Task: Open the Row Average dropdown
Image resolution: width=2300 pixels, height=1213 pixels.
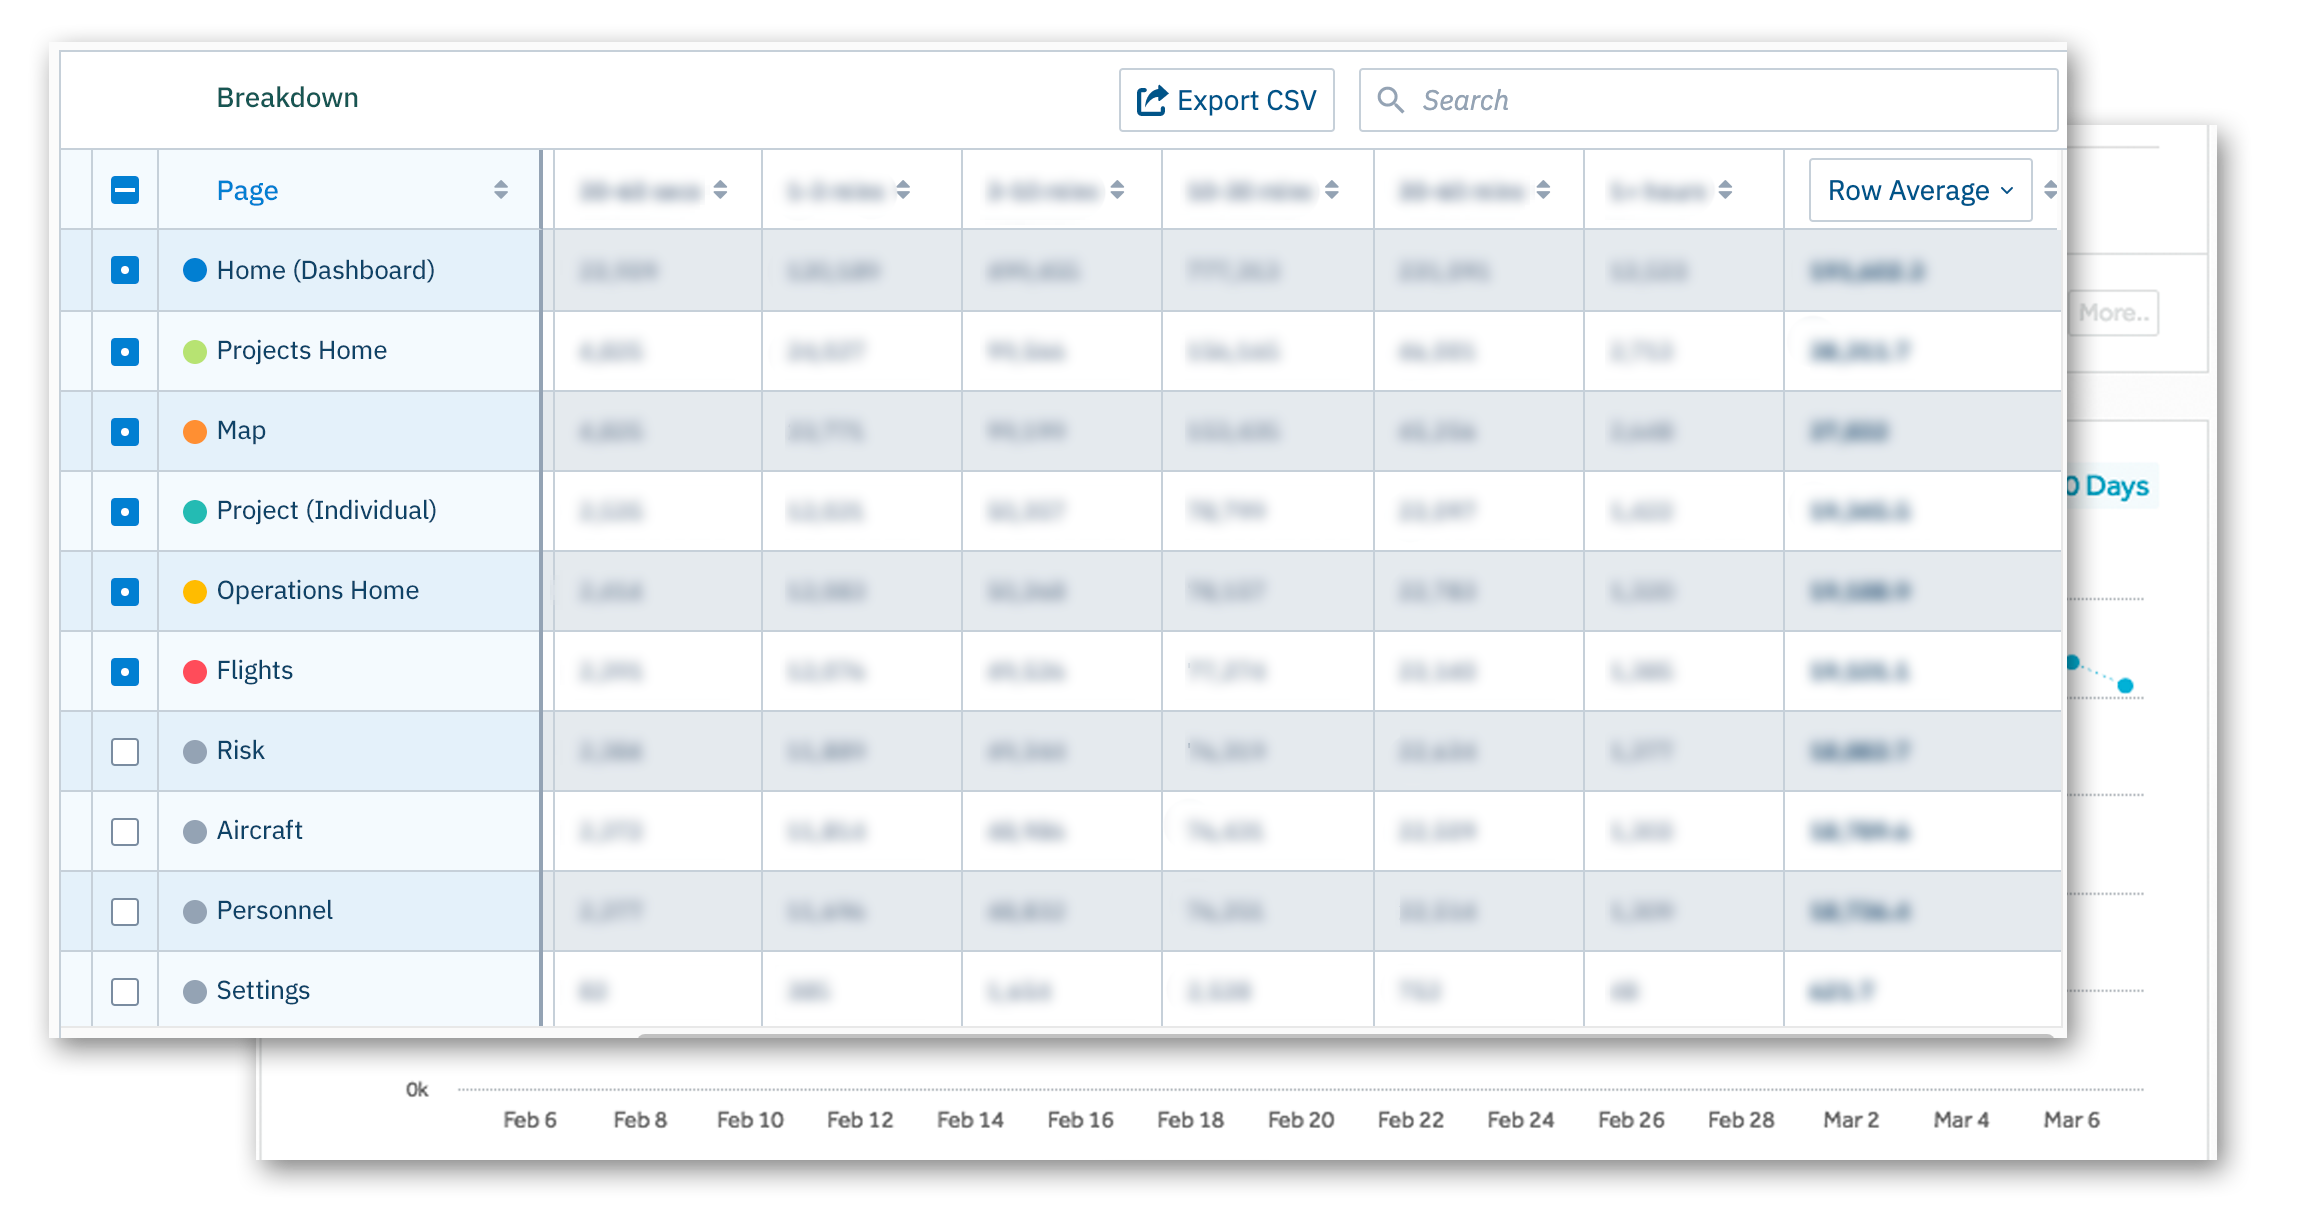Action: [1920, 190]
